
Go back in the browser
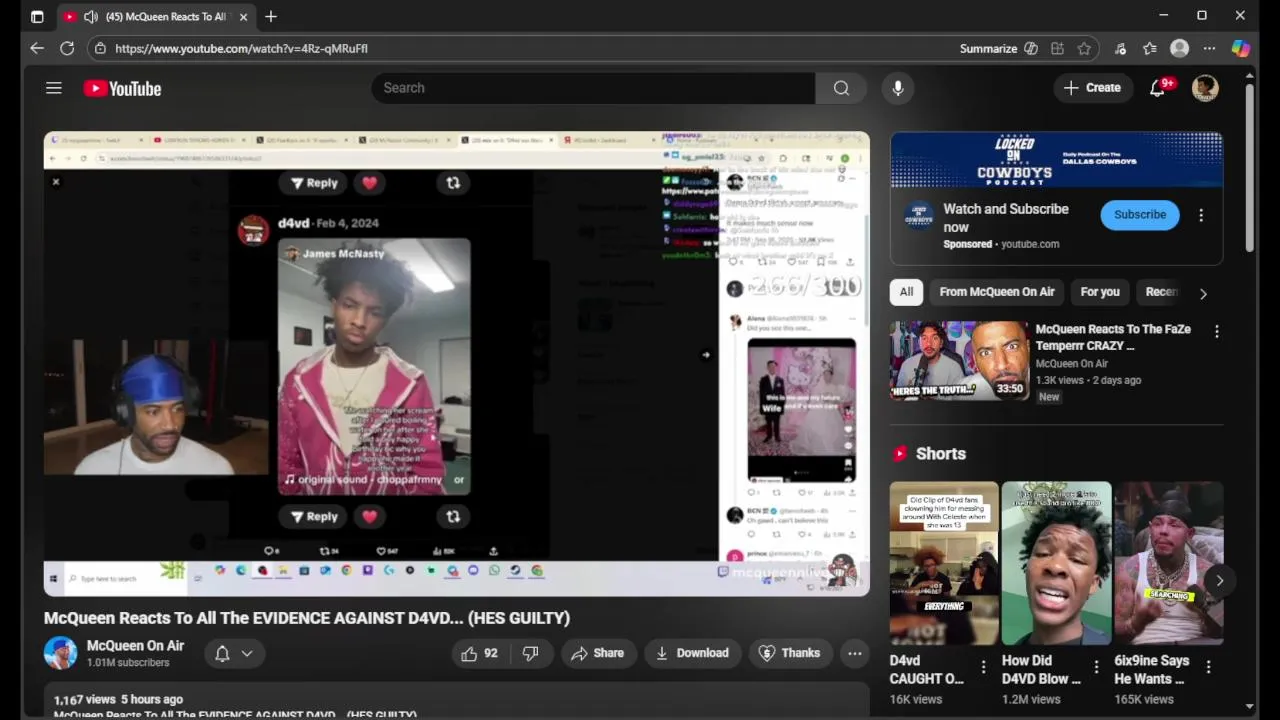point(37,48)
